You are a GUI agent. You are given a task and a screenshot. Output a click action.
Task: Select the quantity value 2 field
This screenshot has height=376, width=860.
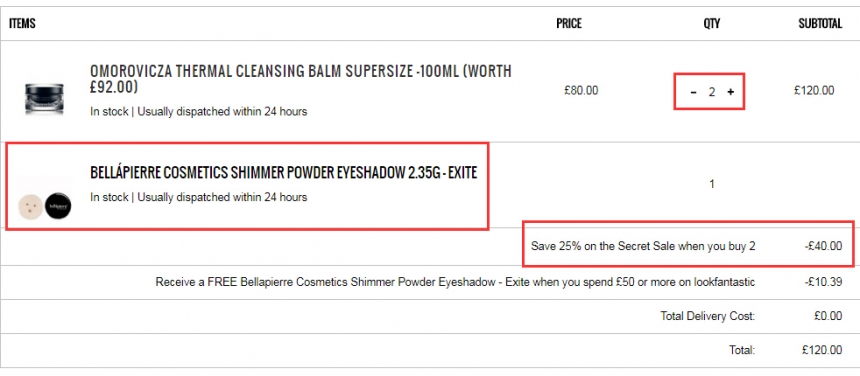click(x=712, y=92)
